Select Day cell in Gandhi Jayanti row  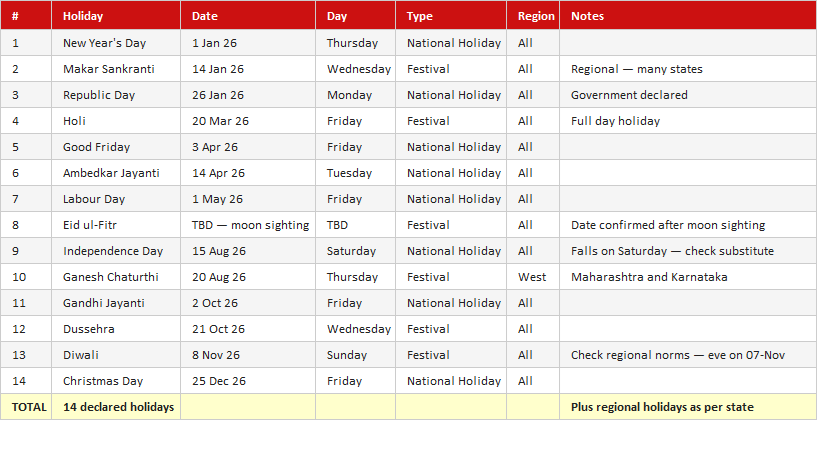pos(355,303)
